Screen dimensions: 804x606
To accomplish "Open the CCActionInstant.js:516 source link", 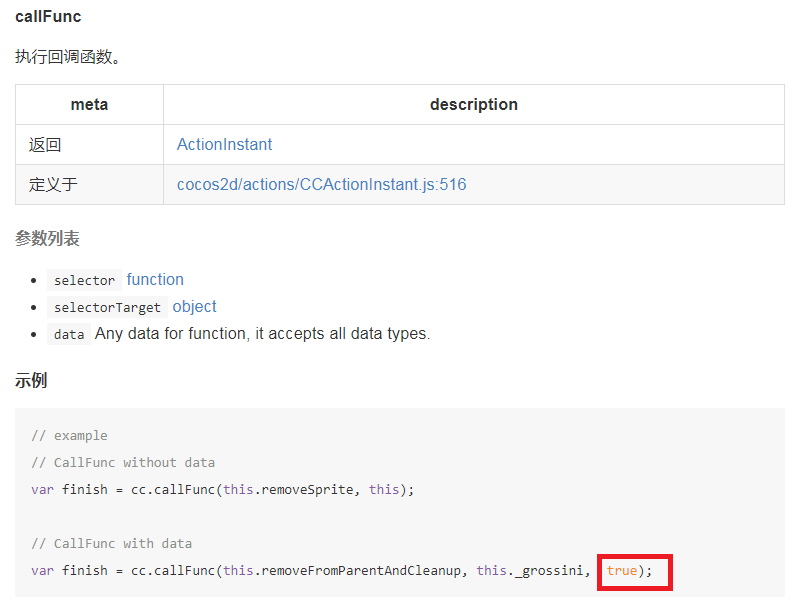I will [x=321, y=185].
